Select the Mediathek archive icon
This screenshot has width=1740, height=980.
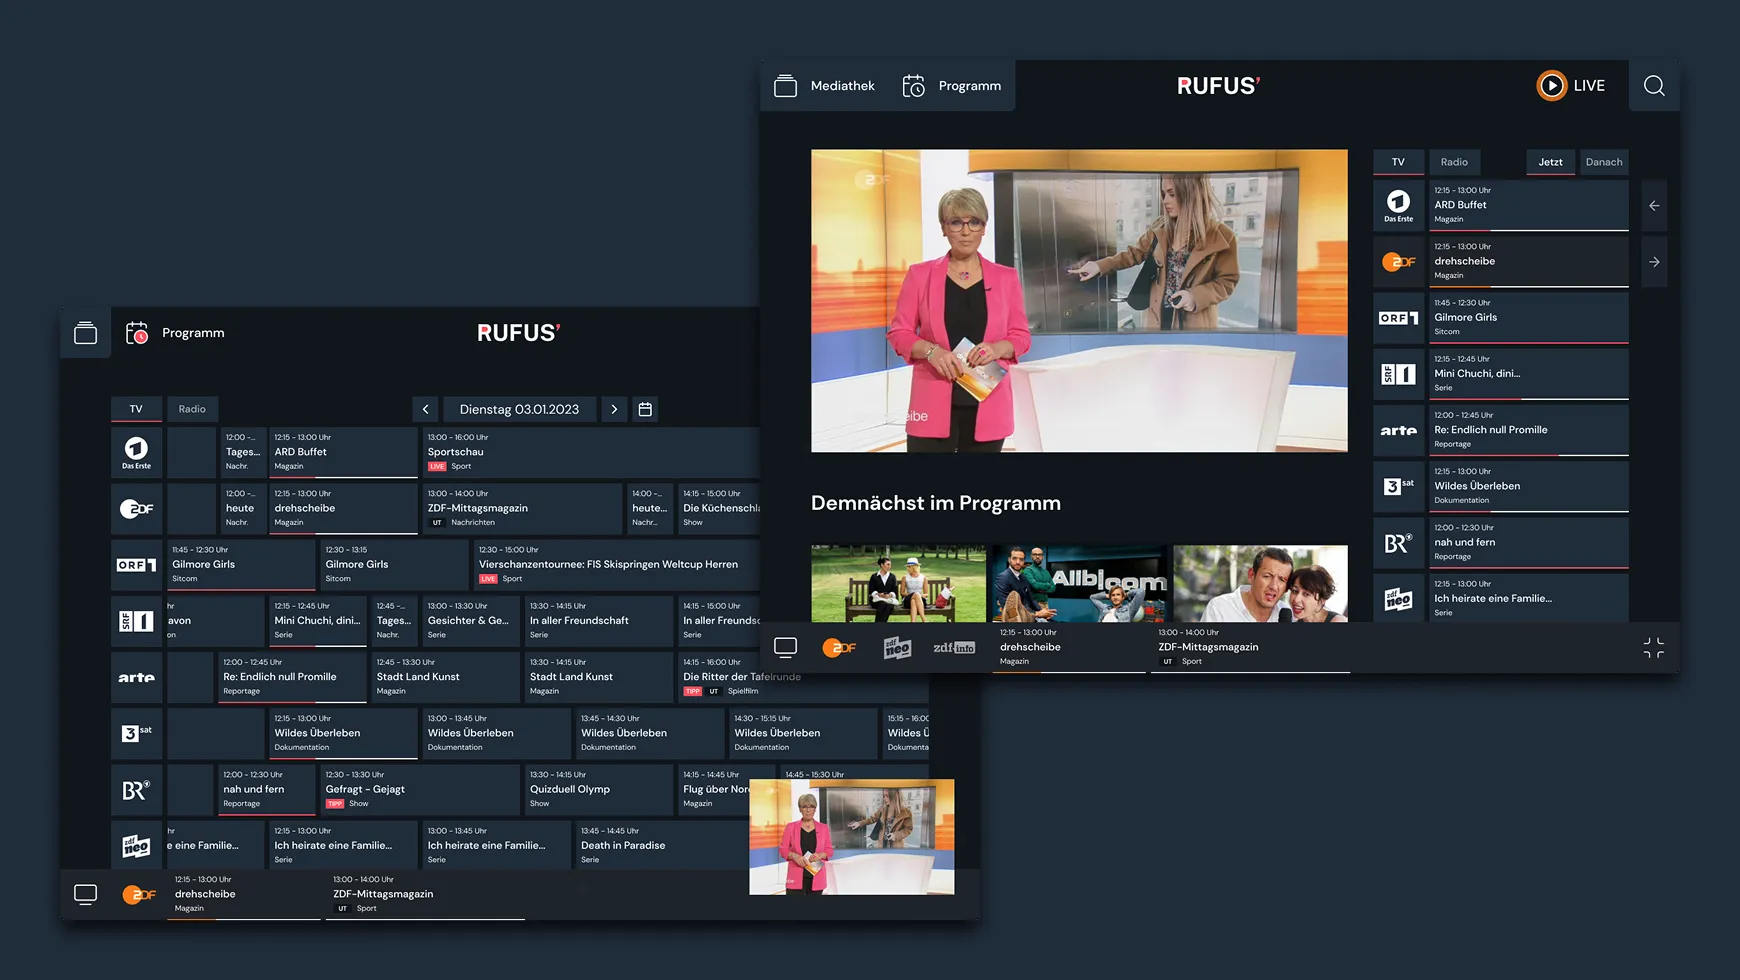(x=787, y=86)
